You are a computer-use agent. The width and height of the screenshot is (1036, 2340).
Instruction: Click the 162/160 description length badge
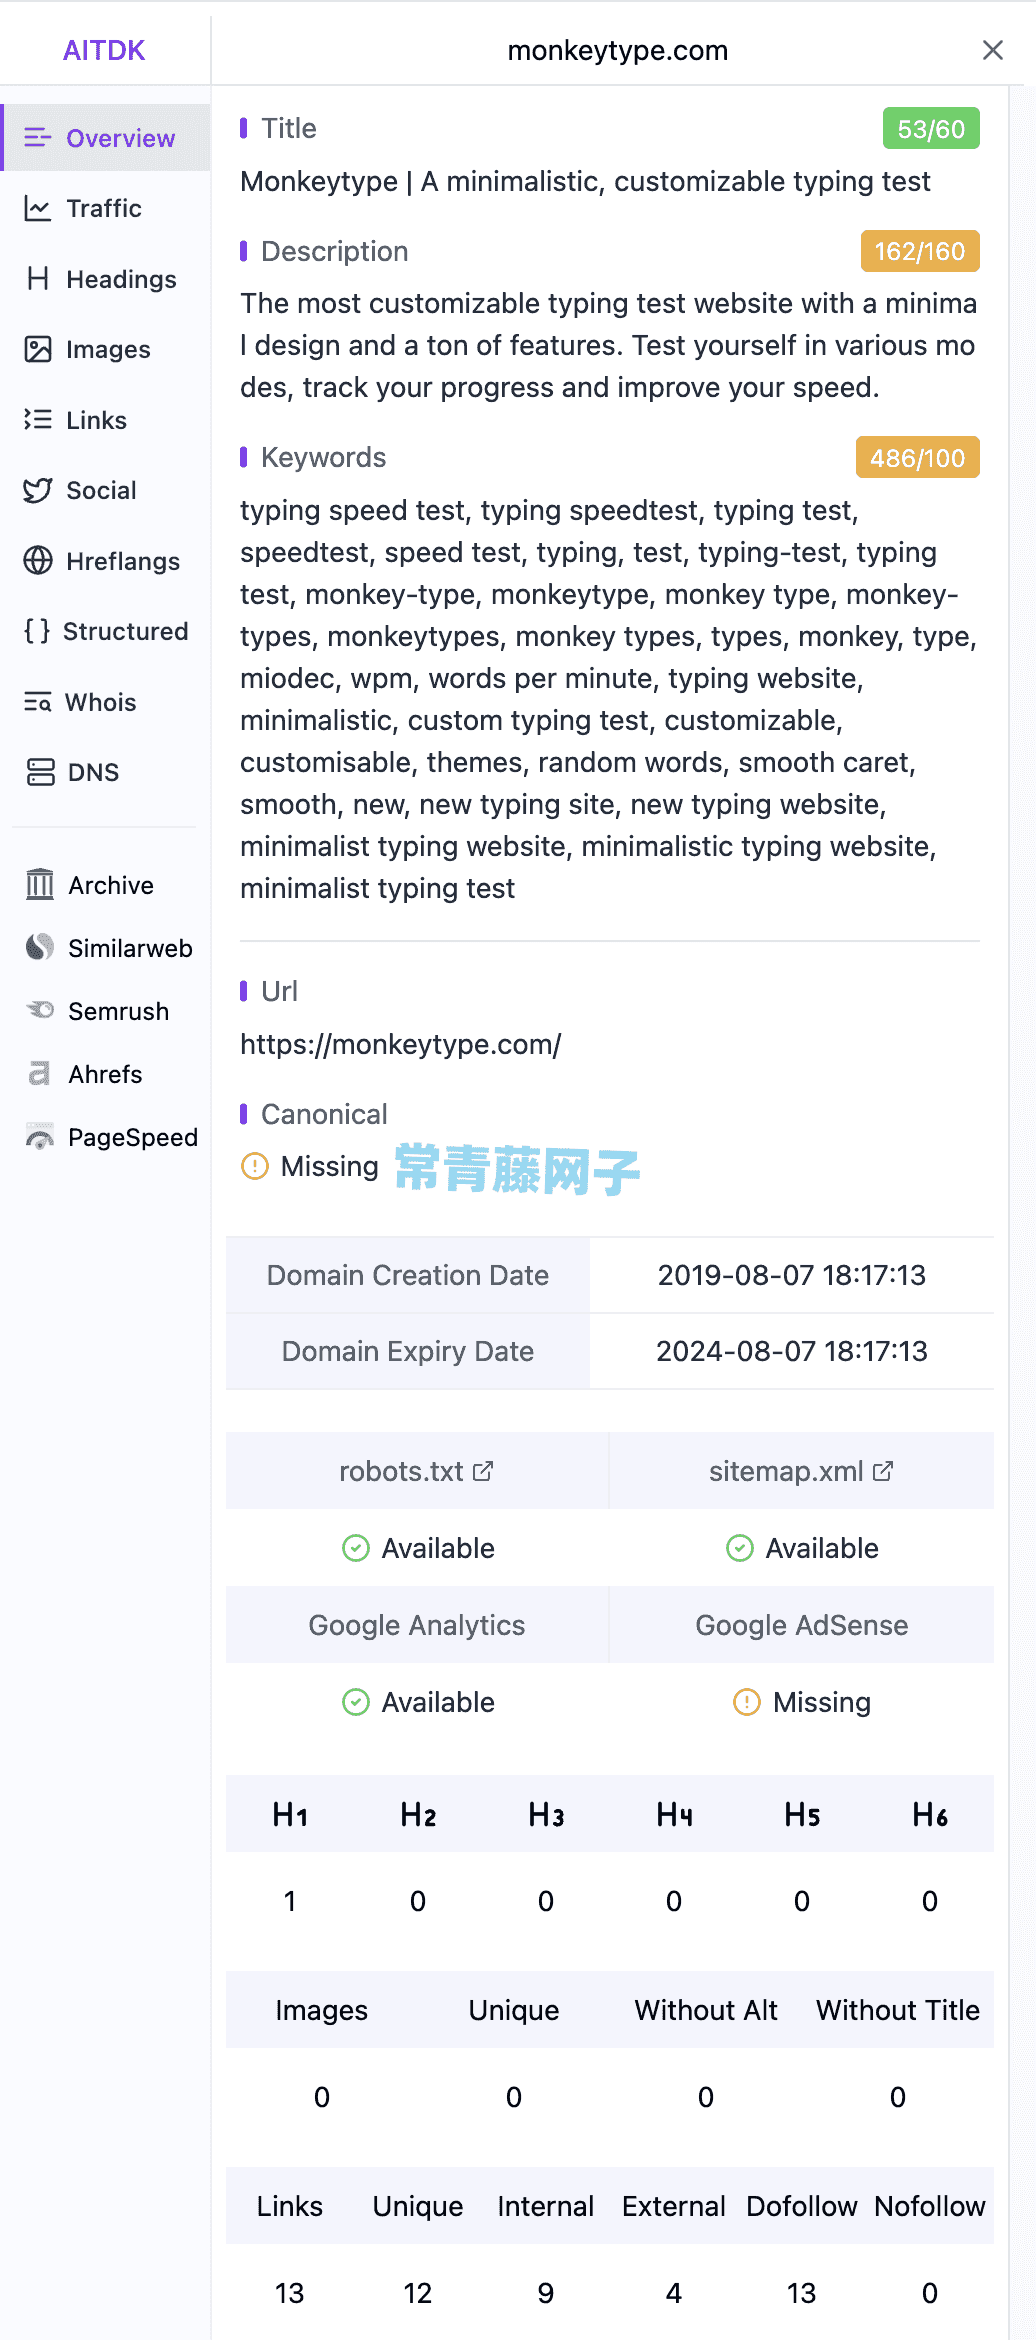(x=920, y=251)
